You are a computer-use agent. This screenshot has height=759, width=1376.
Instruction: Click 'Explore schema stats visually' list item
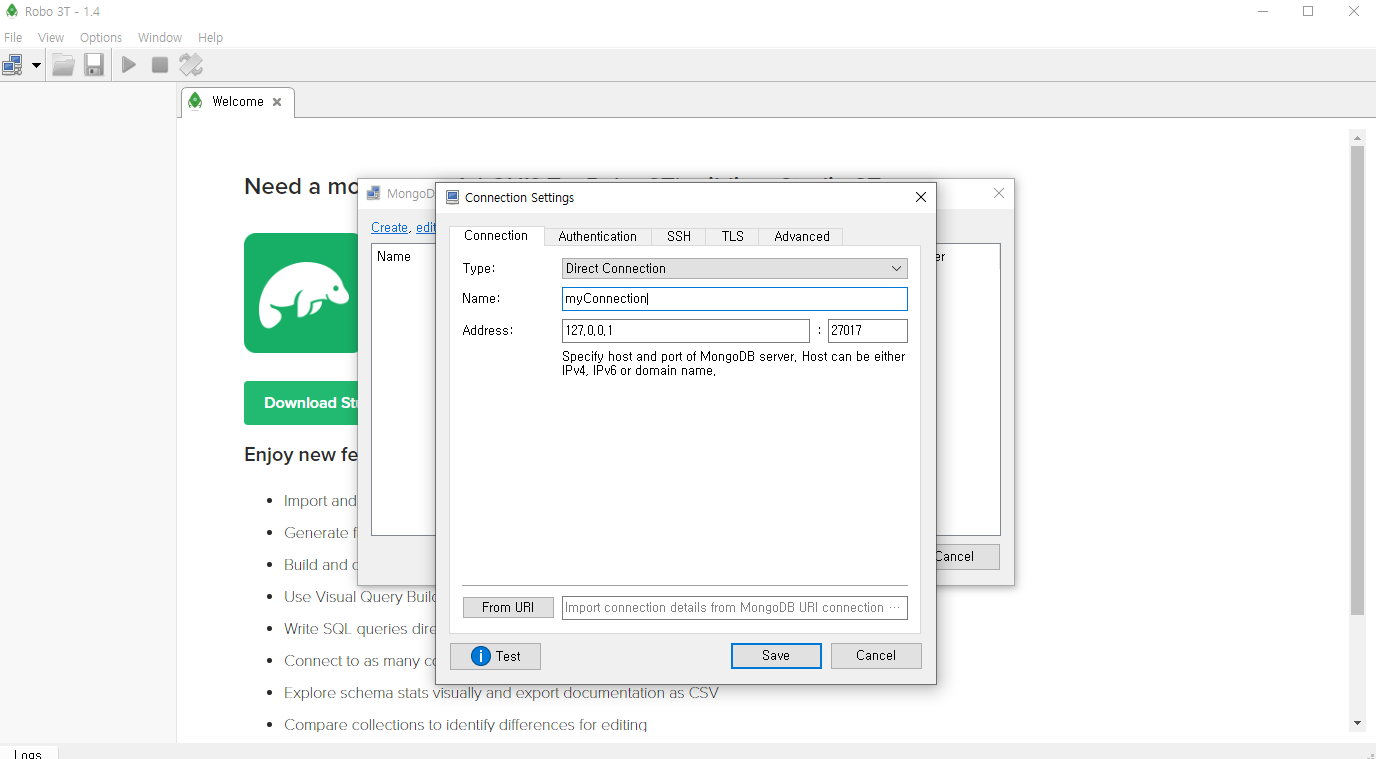coord(501,693)
